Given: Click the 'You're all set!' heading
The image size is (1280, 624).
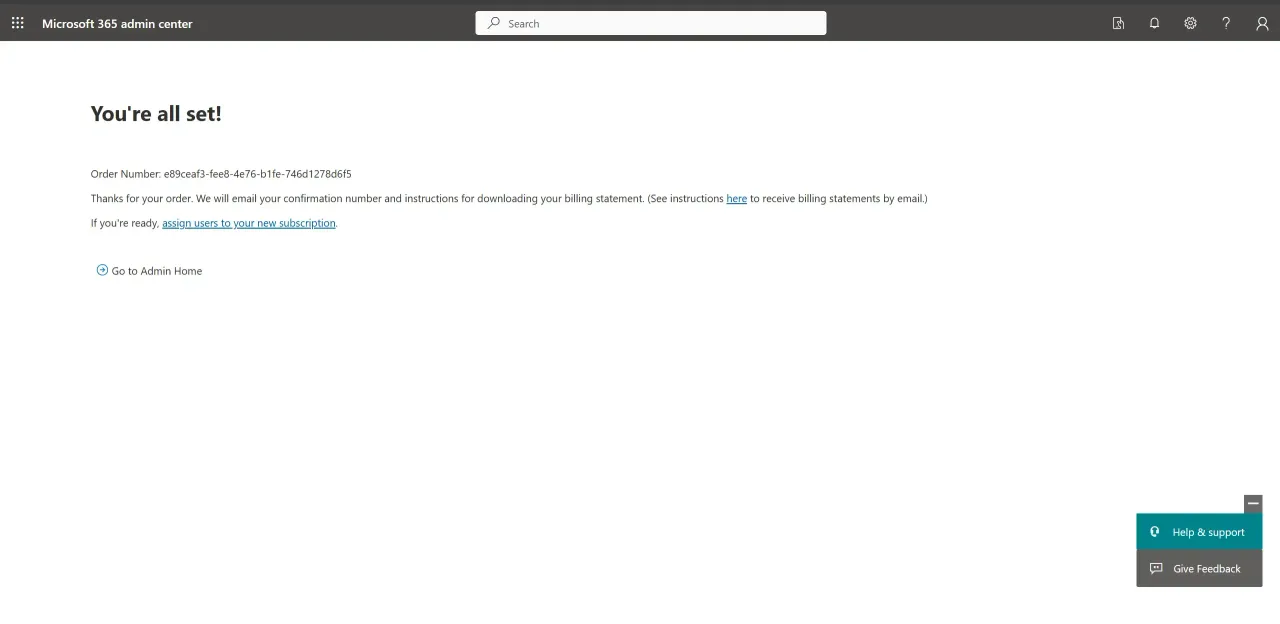Looking at the screenshot, I should 156,114.
